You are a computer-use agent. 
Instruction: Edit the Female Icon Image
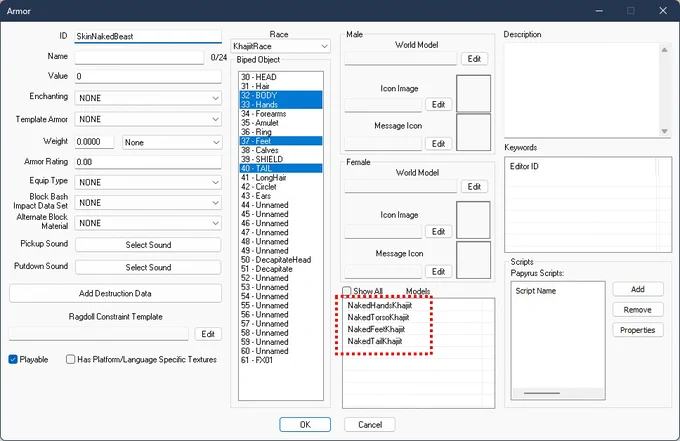(x=438, y=232)
